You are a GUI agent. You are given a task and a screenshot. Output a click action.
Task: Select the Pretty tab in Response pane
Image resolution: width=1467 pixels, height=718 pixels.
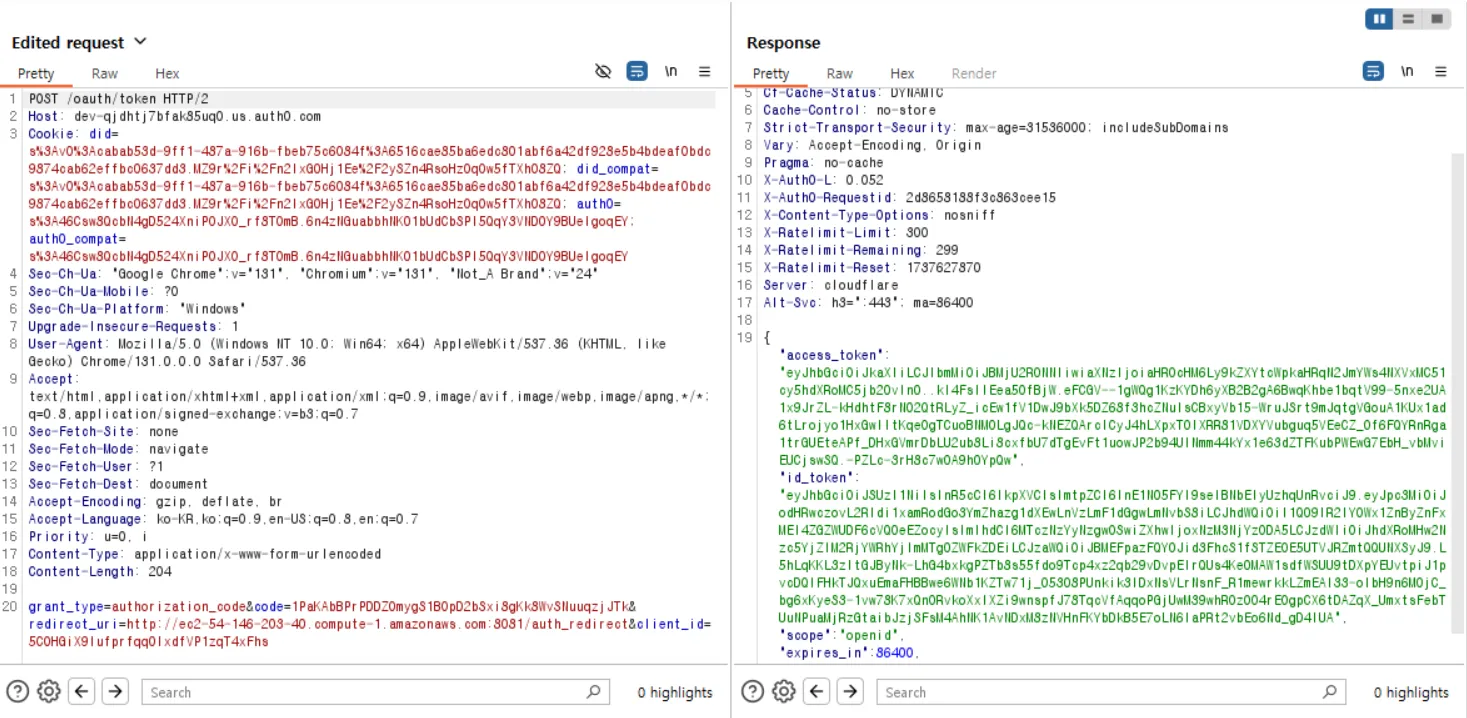point(771,73)
